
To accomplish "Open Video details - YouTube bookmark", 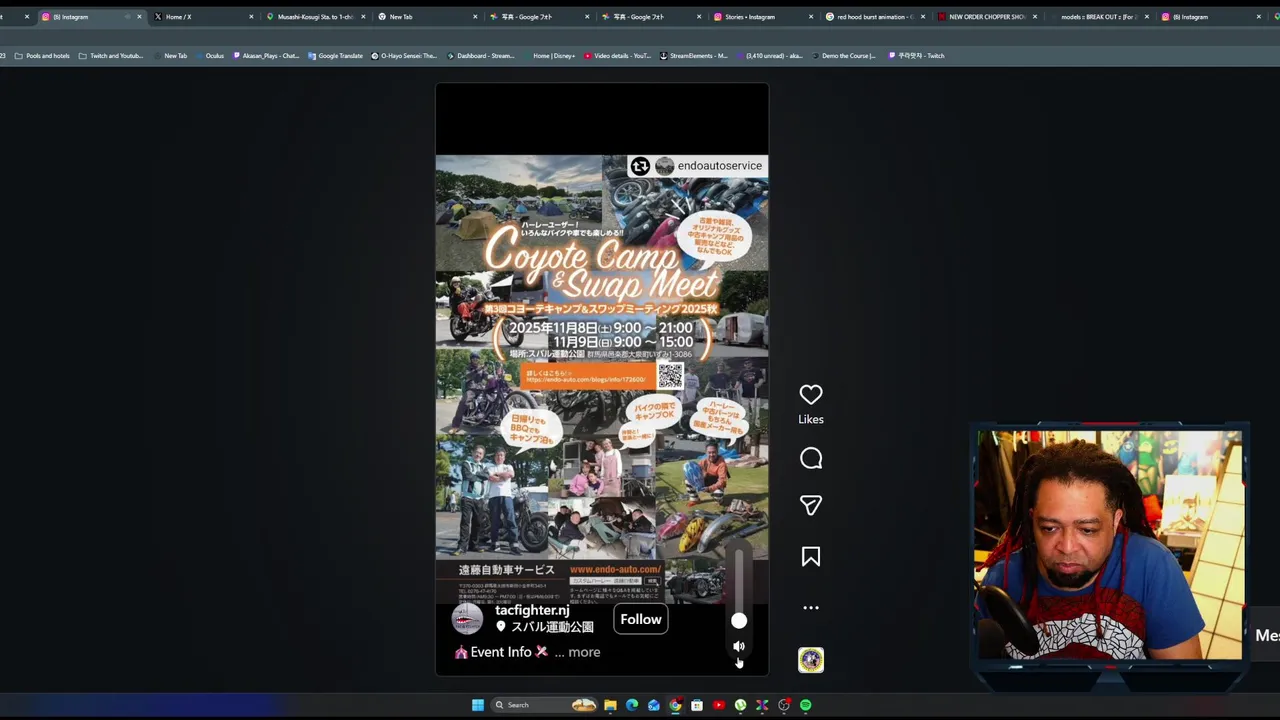I will tap(616, 56).
